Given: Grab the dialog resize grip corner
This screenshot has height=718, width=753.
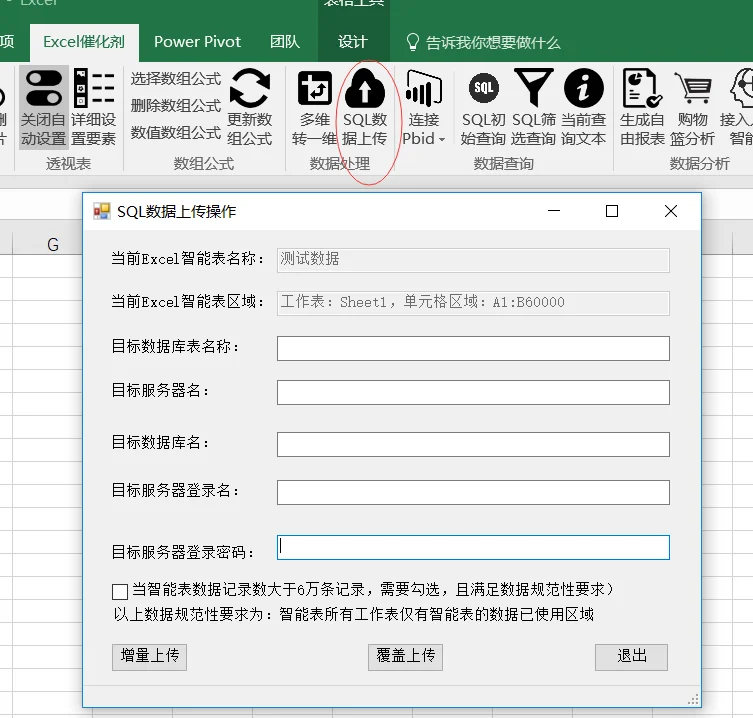Looking at the screenshot, I should click(693, 699).
